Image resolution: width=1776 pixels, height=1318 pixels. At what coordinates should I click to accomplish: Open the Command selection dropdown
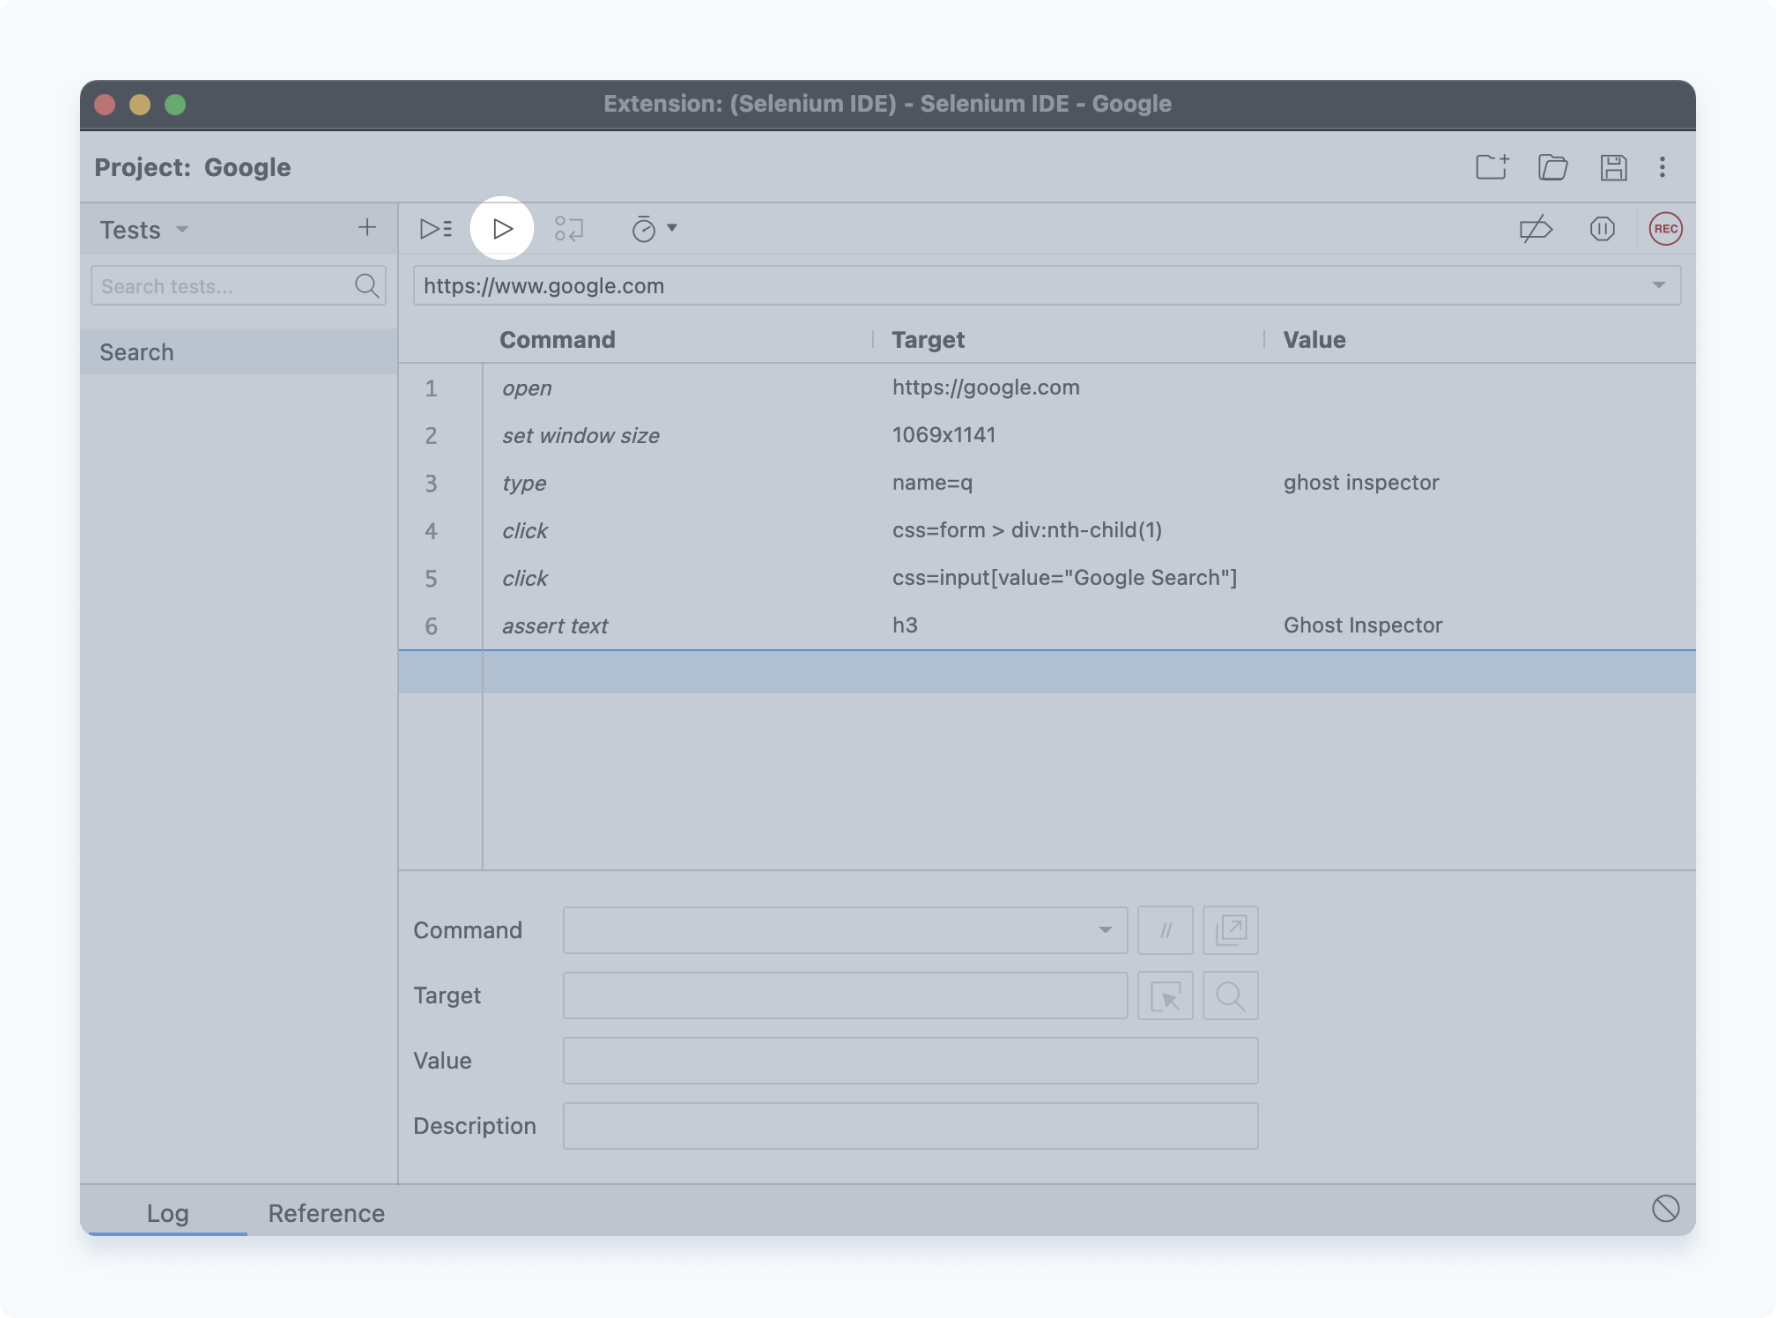coord(1103,930)
